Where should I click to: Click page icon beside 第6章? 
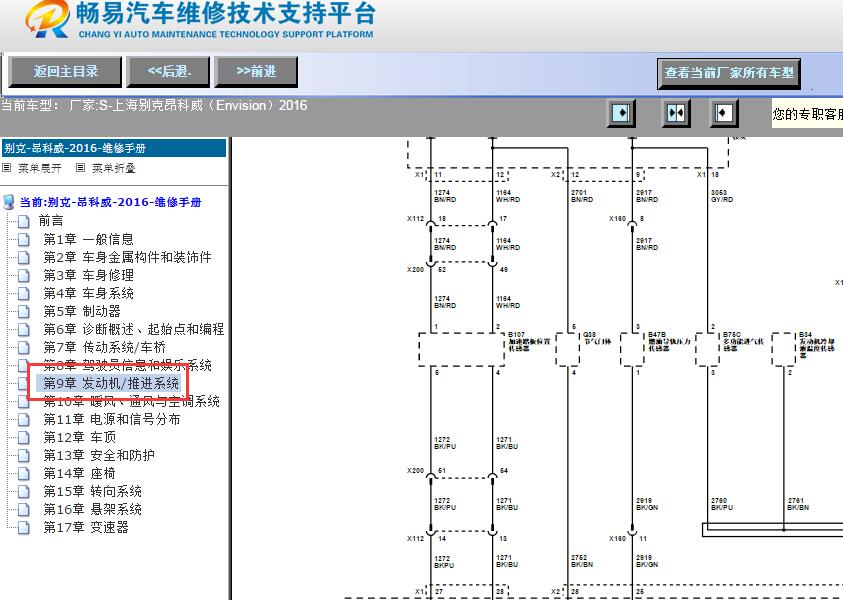click(x=23, y=330)
